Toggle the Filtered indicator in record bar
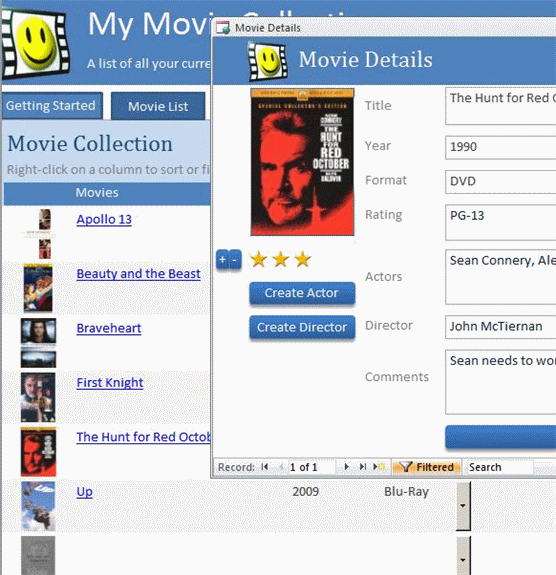Viewport: 556px width, 575px height. (x=427, y=467)
